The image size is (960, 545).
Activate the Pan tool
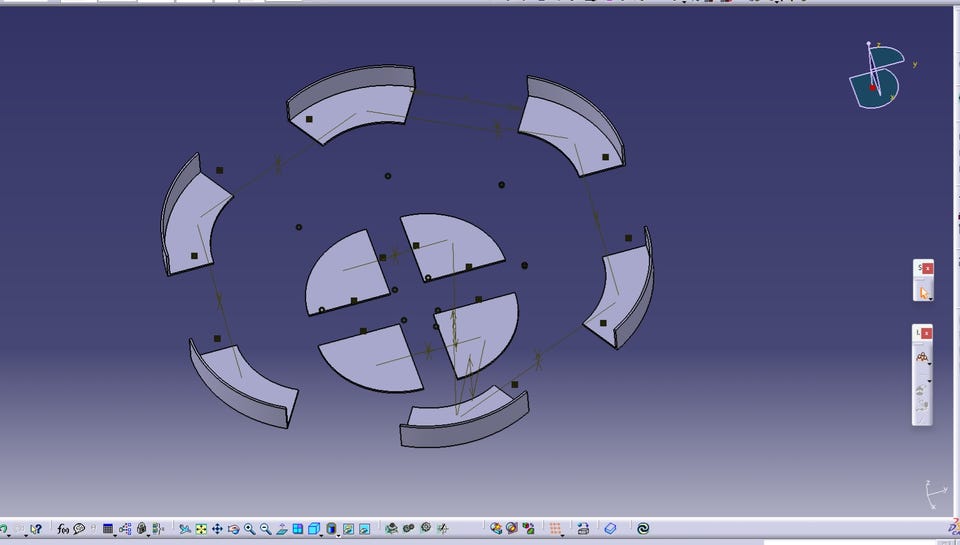point(217,528)
